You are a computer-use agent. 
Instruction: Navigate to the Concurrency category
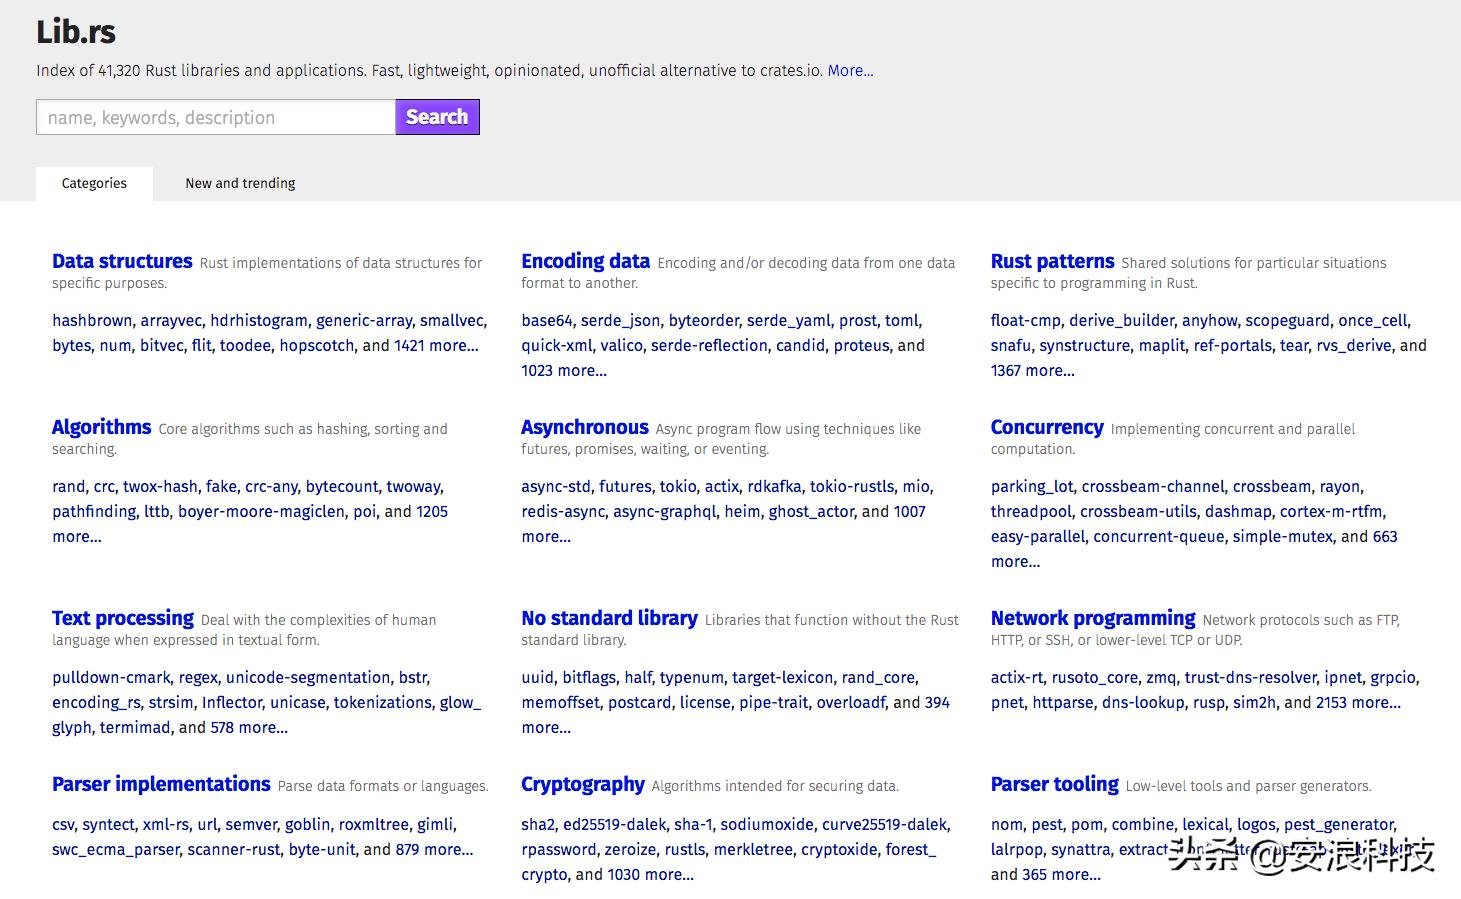click(1047, 427)
